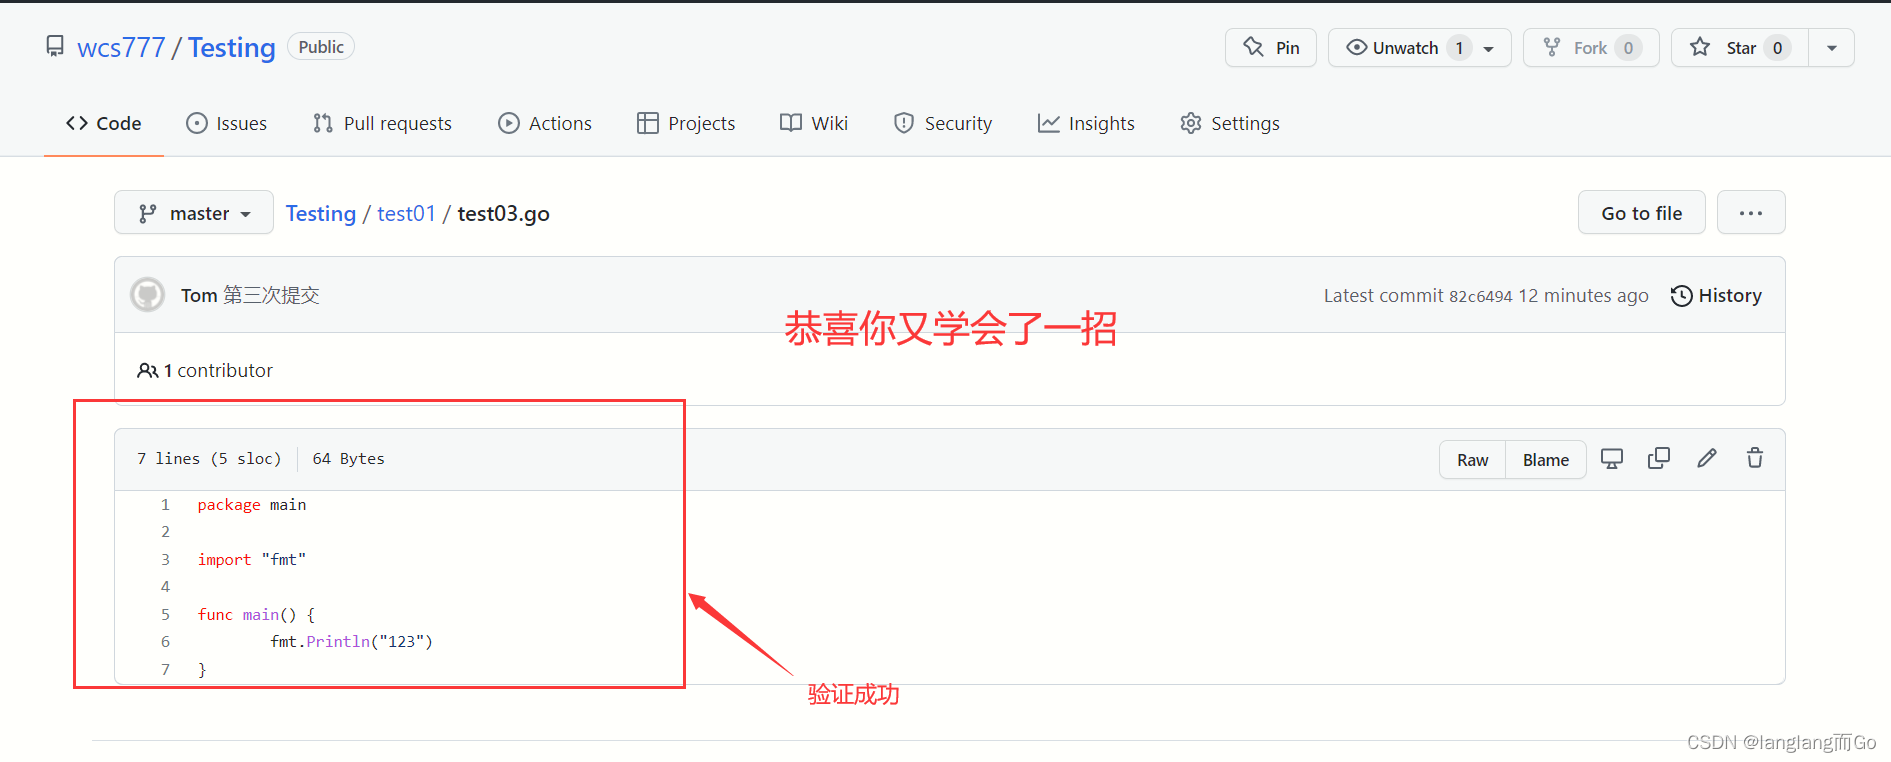This screenshot has width=1891, height=762.
Task: View the Insights tab
Action: point(1086,123)
